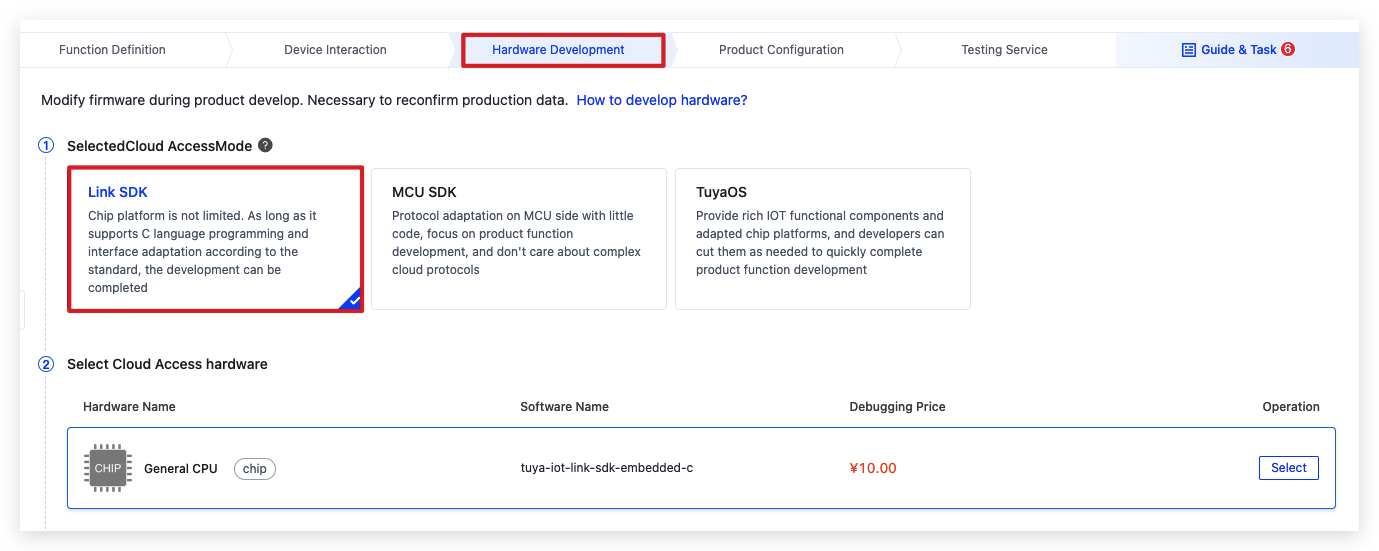Click the Select button for General CPU

(1288, 468)
